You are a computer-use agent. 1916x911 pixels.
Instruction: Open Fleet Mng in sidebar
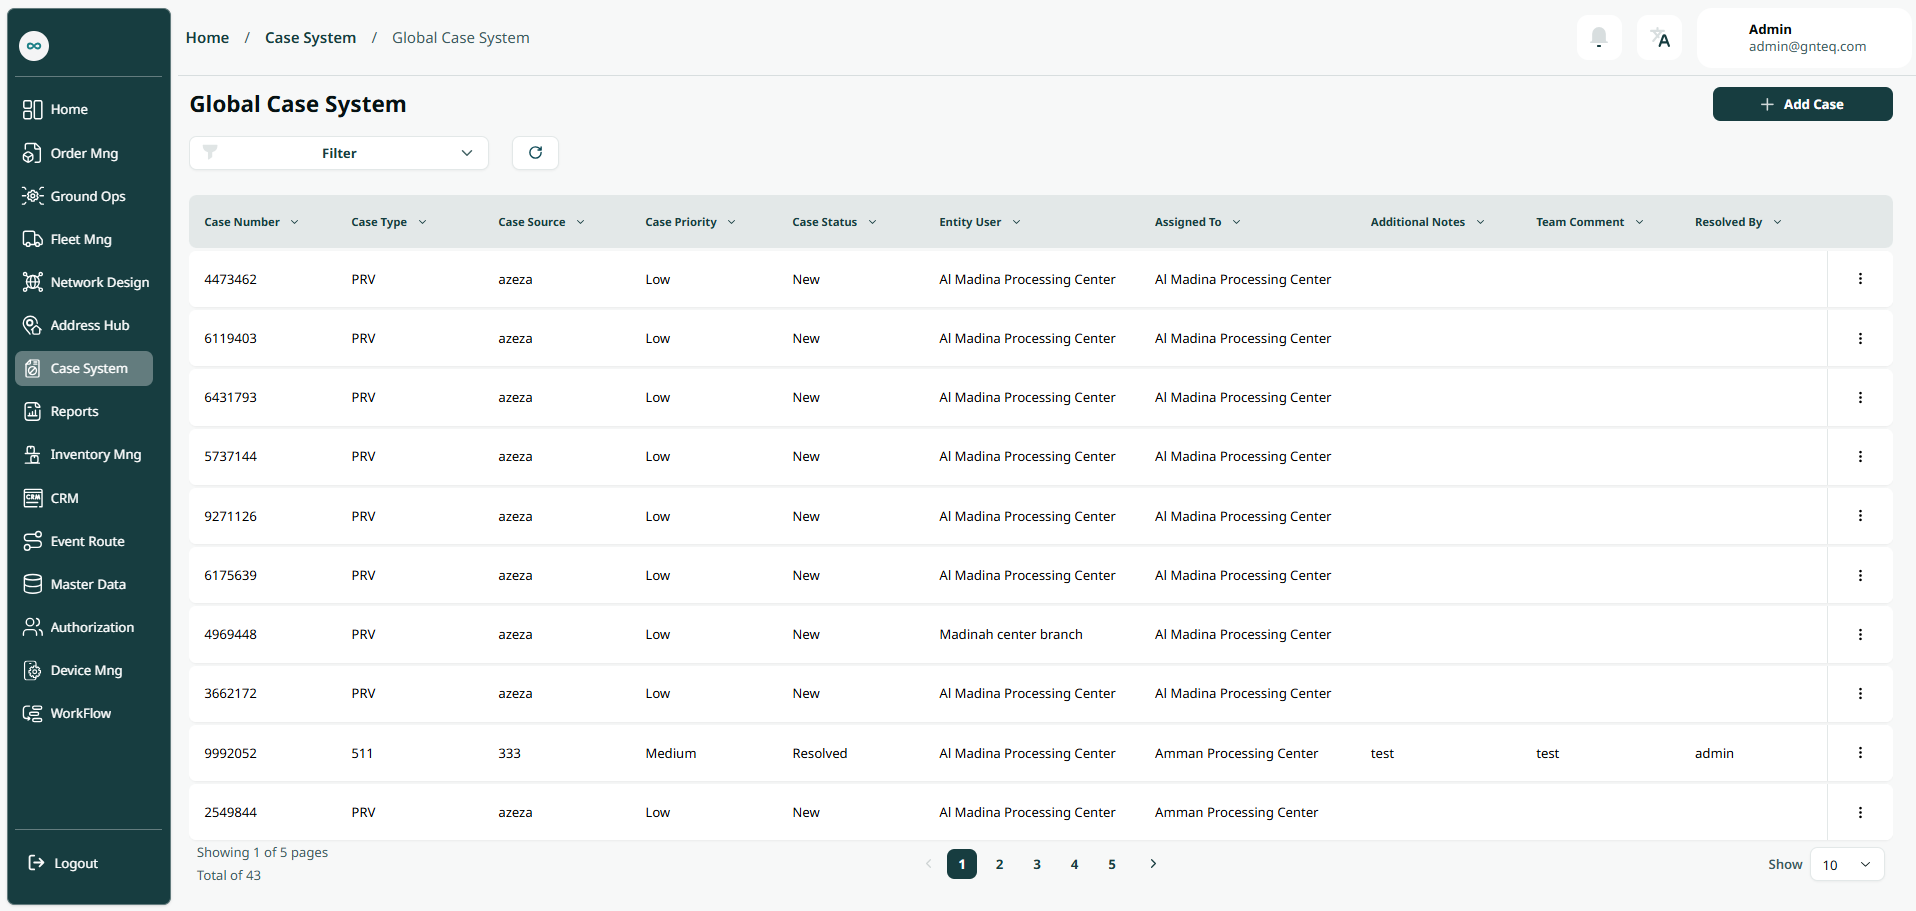pos(81,240)
